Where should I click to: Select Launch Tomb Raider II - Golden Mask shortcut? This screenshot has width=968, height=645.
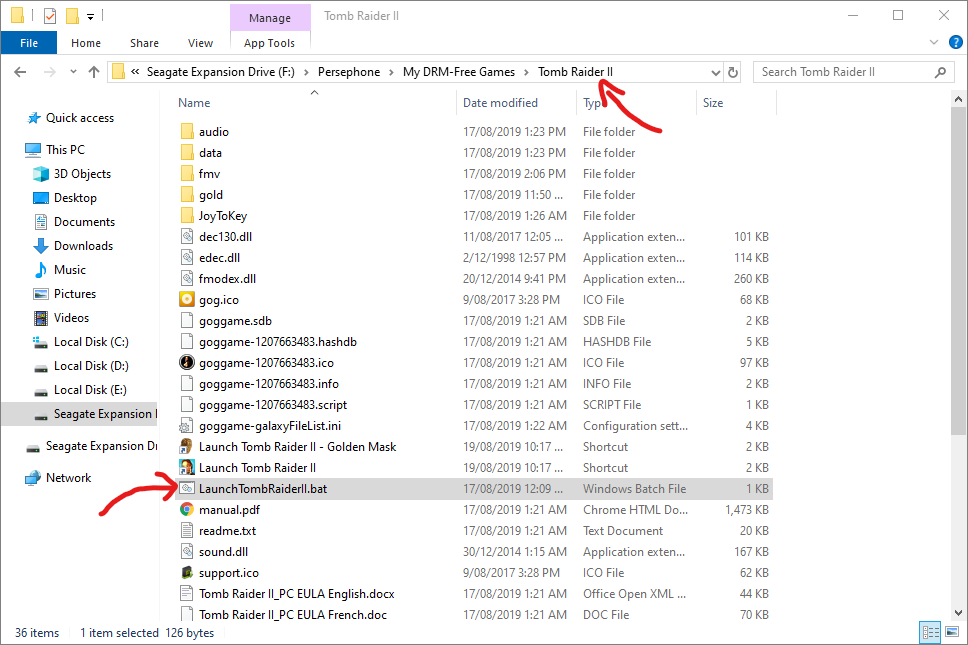coord(297,447)
